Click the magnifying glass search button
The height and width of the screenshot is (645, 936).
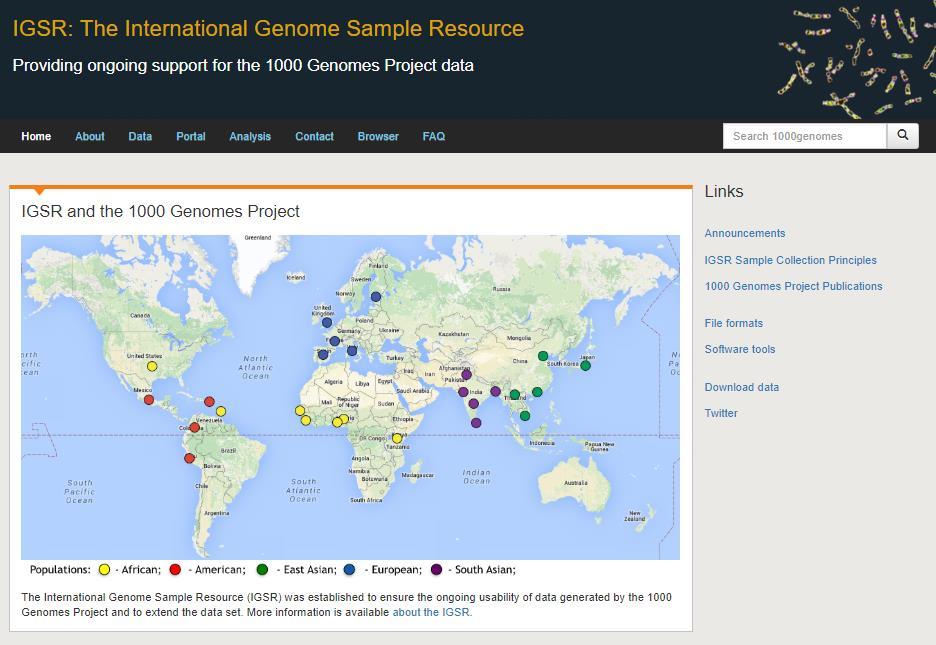(x=903, y=135)
